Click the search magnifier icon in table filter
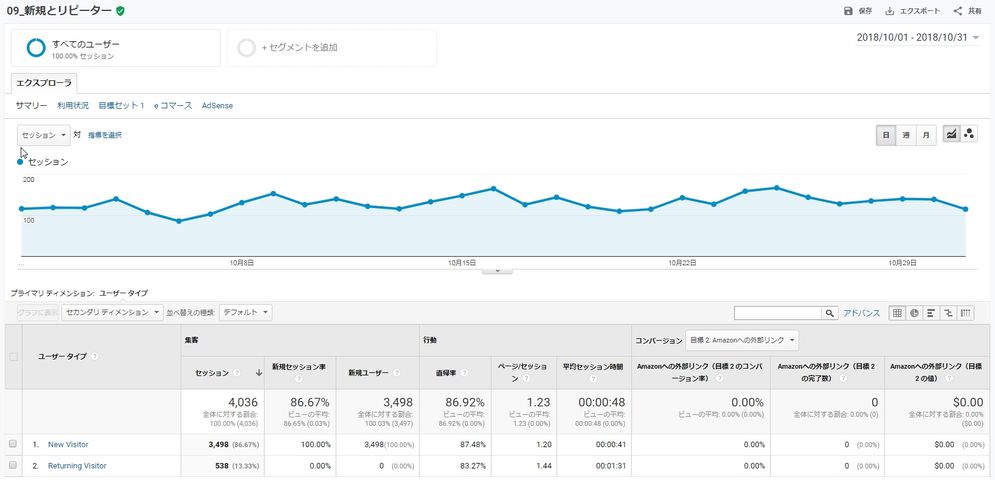Screen dimensions: 995x480 click(829, 313)
